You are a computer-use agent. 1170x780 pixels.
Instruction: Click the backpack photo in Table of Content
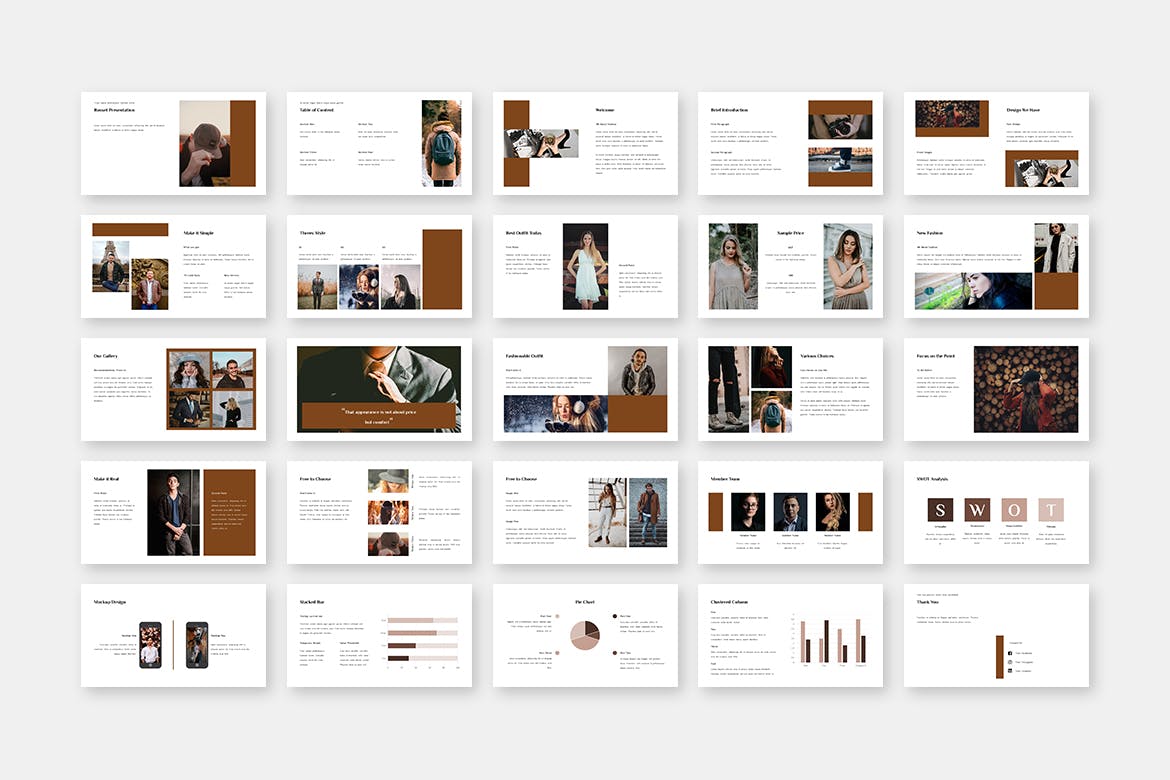coord(441,143)
